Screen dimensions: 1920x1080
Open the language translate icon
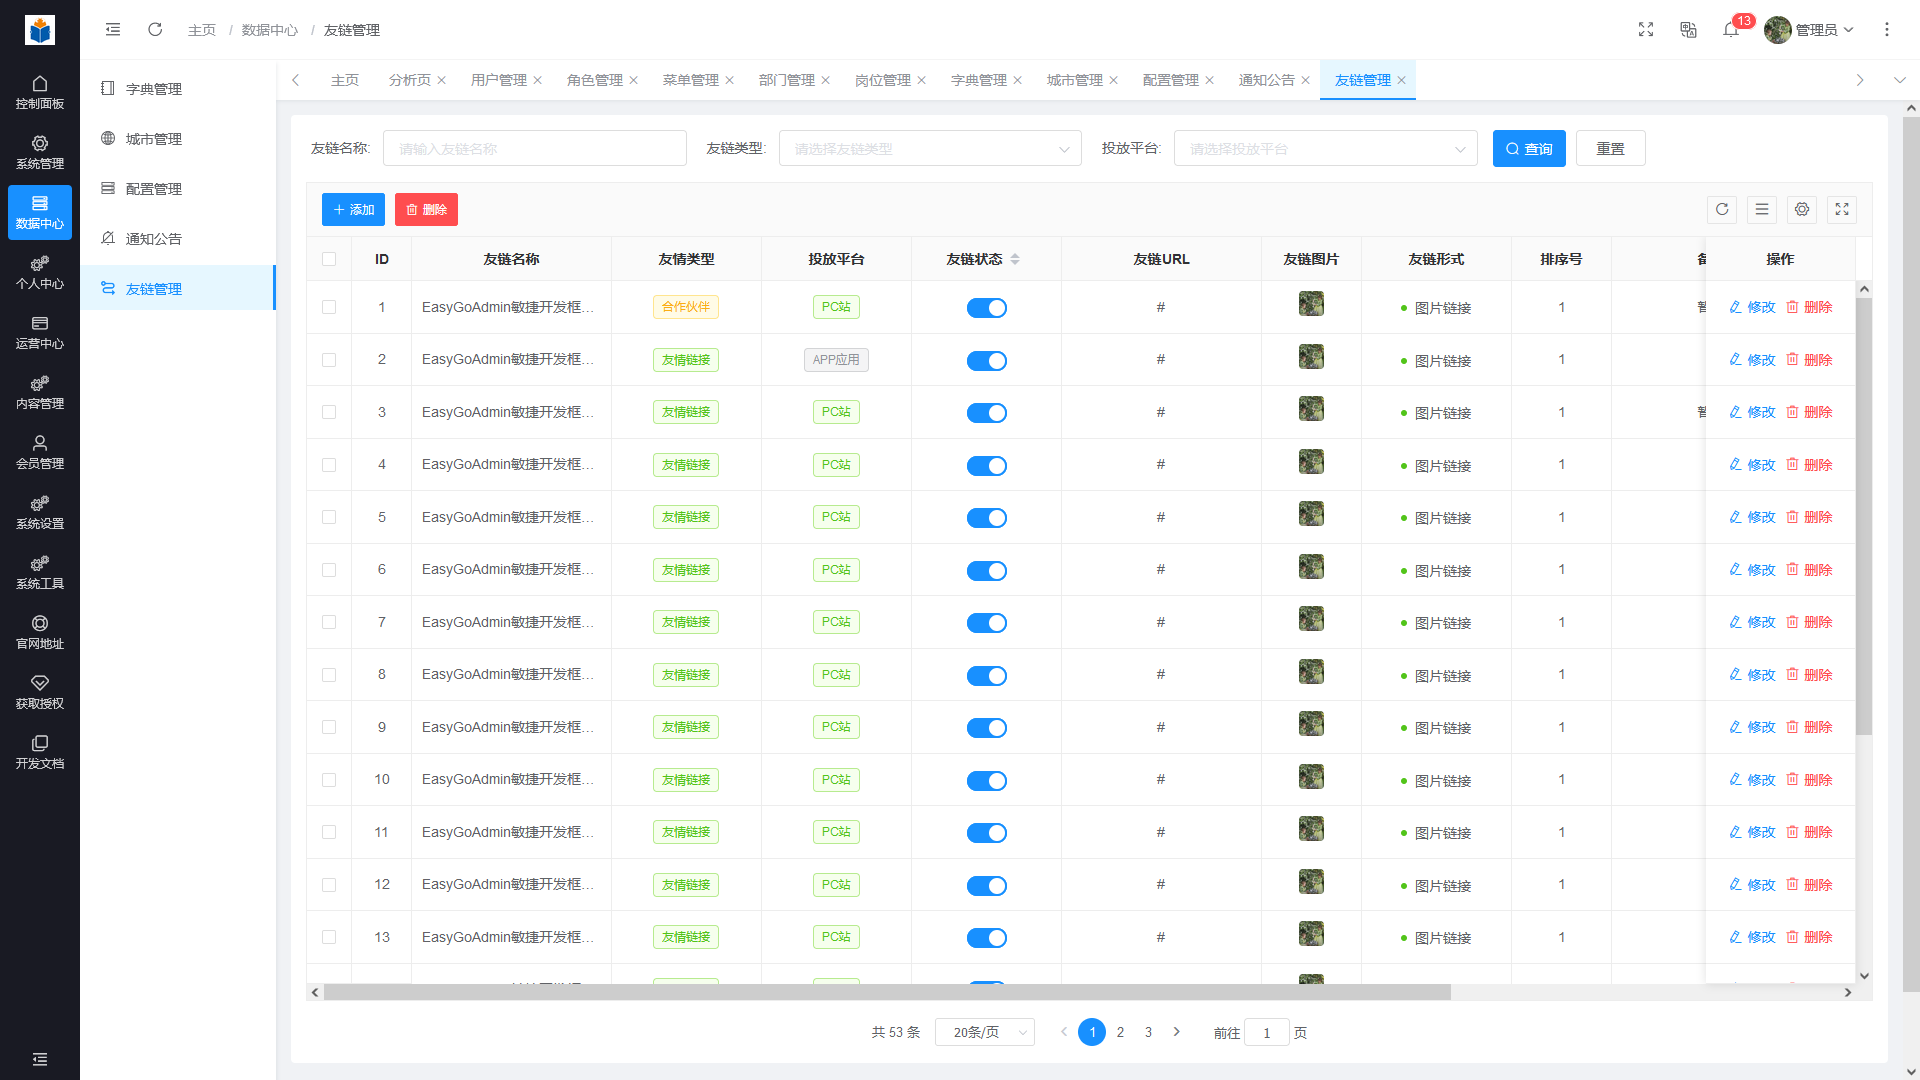coord(1688,30)
